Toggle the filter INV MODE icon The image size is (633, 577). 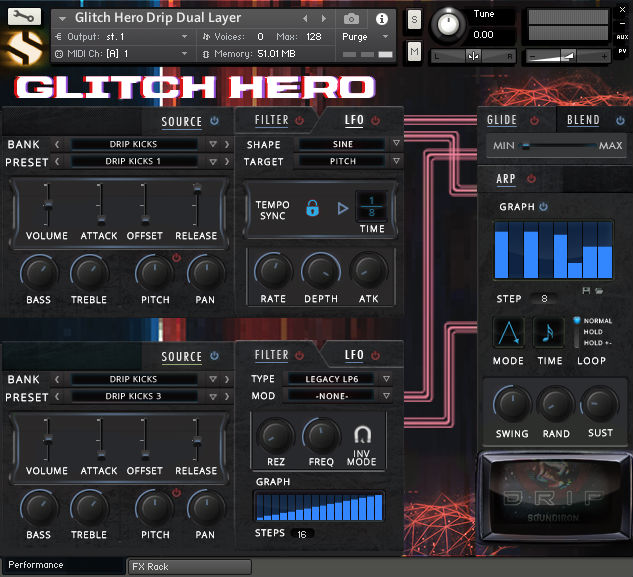click(x=362, y=434)
